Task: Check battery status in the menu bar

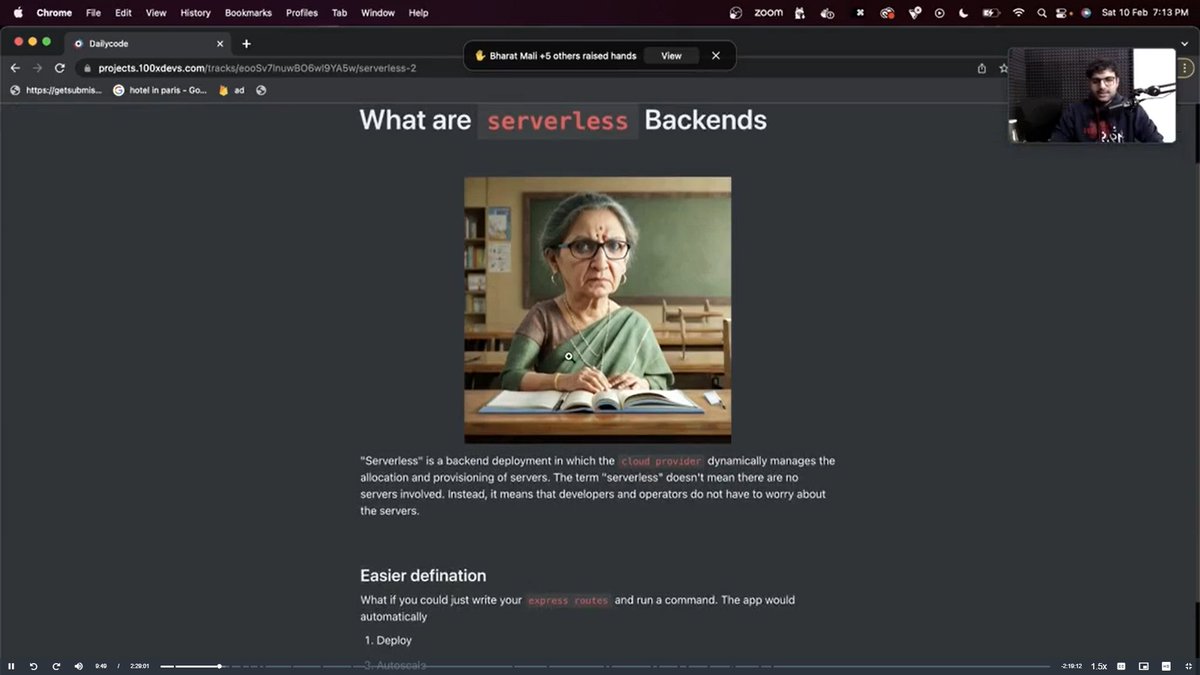Action: coord(990,13)
